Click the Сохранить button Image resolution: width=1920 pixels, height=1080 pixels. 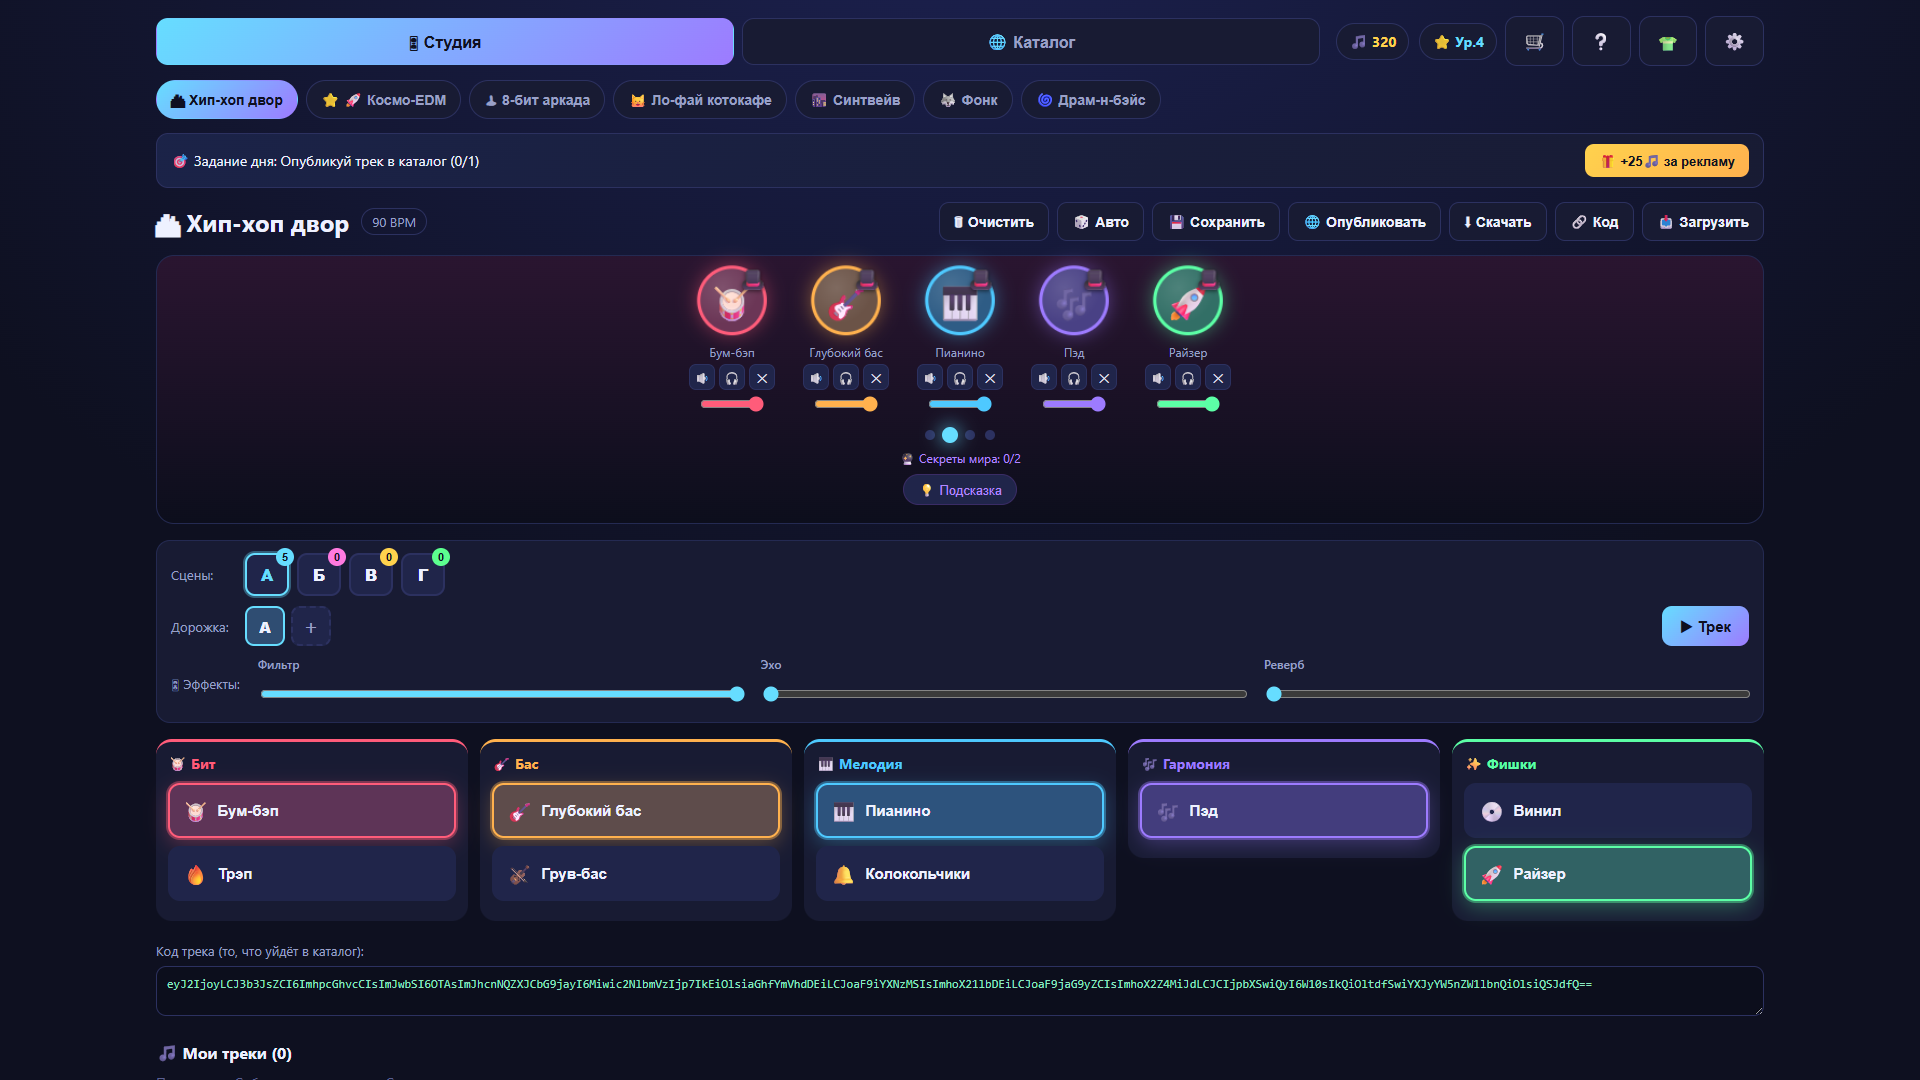click(x=1216, y=222)
